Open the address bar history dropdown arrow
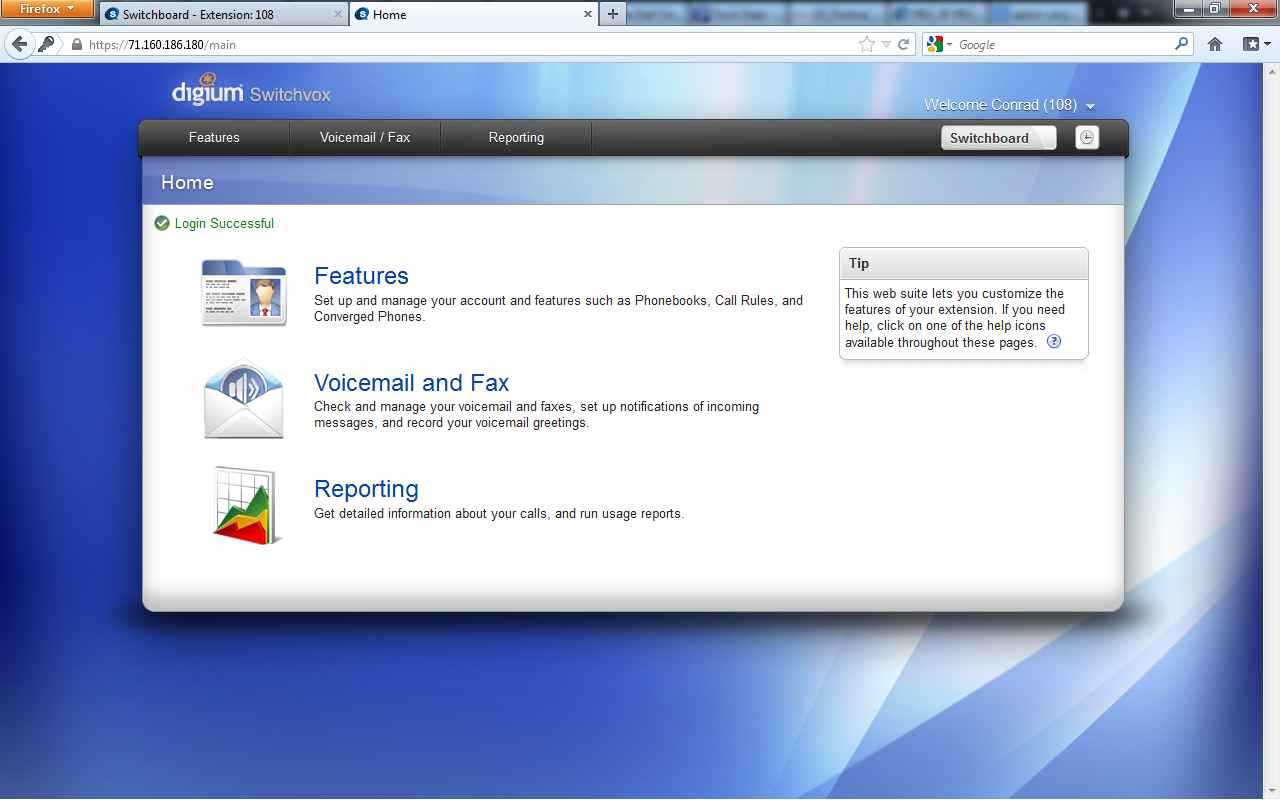This screenshot has height=800, width=1280. pos(885,44)
